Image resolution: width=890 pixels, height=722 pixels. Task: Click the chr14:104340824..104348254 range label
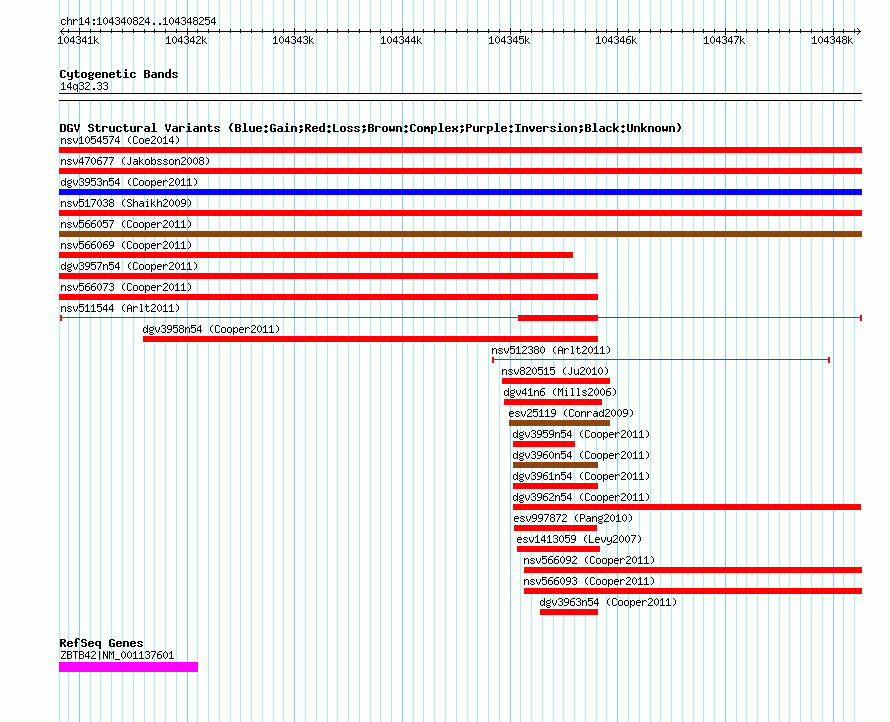(138, 21)
